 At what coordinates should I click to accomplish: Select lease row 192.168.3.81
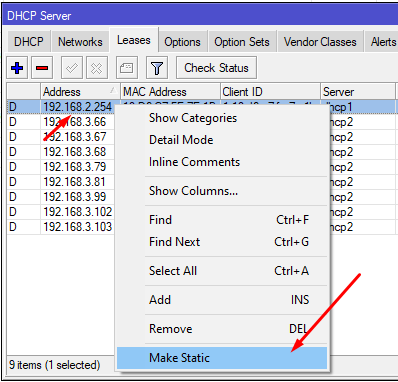(75, 182)
